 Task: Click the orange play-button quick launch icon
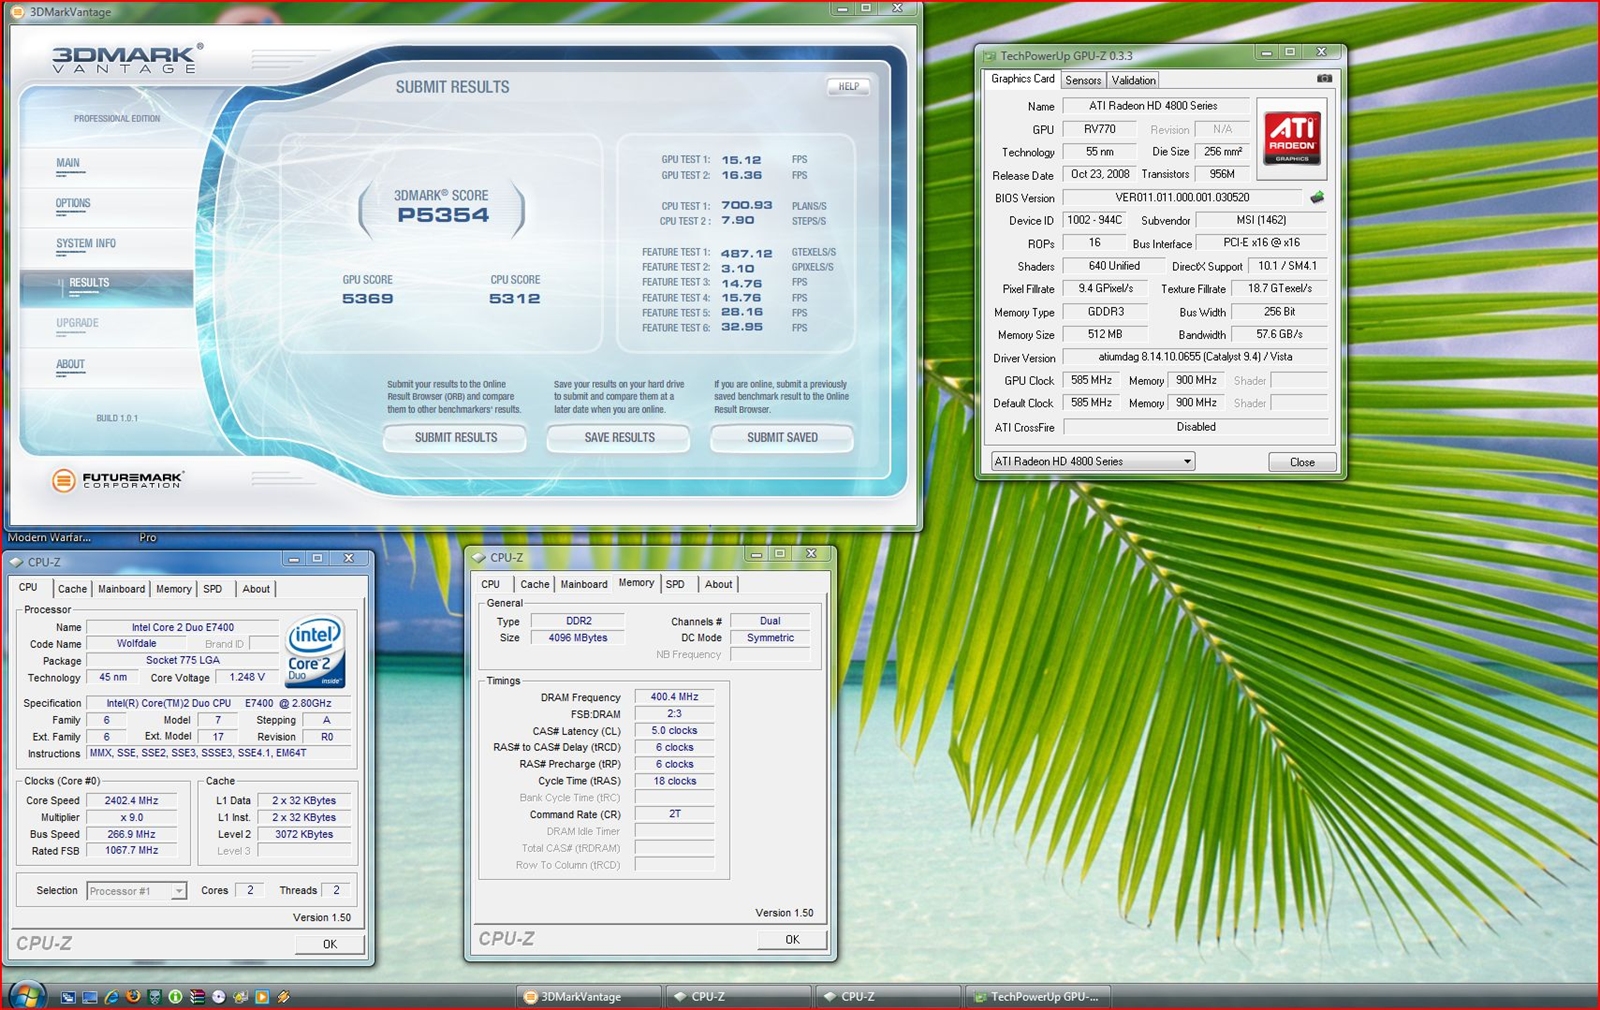click(262, 997)
